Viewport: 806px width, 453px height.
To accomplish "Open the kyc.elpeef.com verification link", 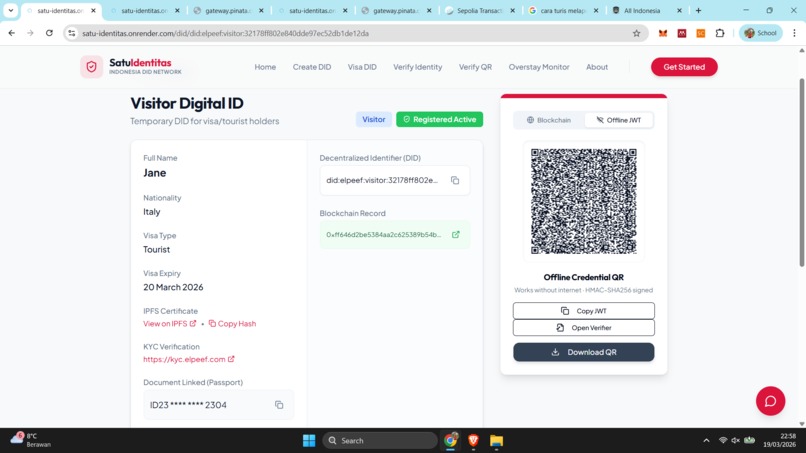I will click(x=189, y=359).
